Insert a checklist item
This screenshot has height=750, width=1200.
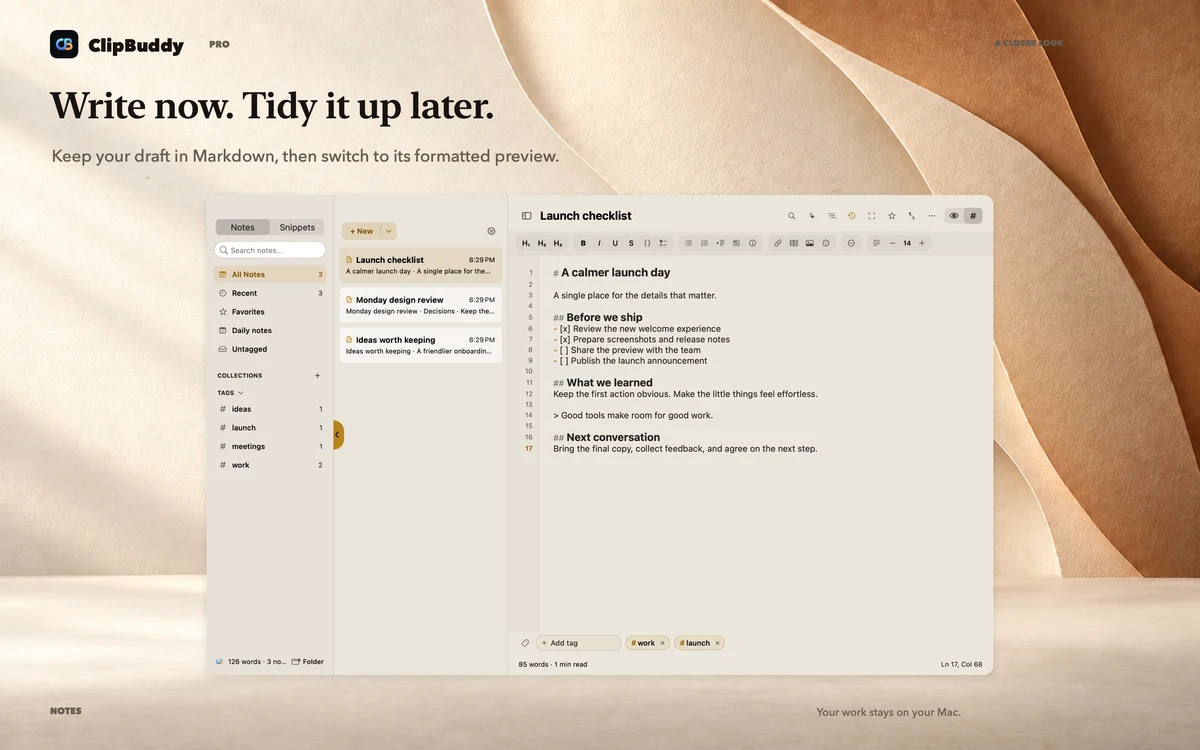coord(663,243)
